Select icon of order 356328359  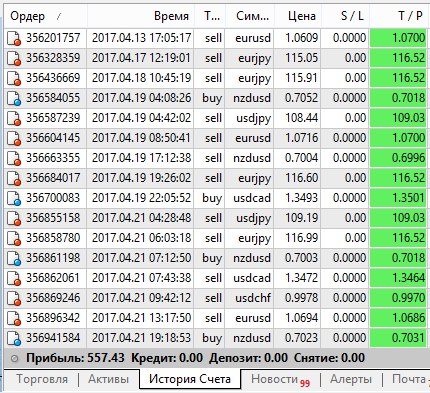point(14,58)
